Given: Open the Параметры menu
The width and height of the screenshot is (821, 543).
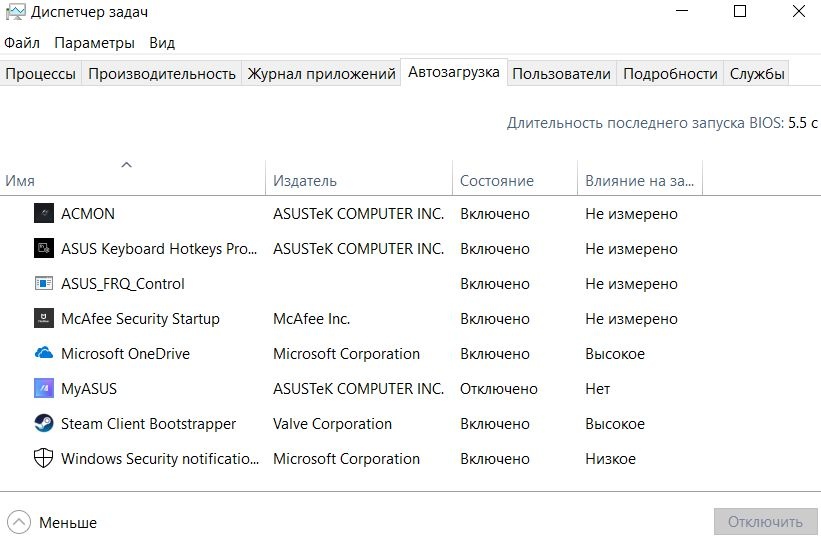Looking at the screenshot, I should click(94, 43).
